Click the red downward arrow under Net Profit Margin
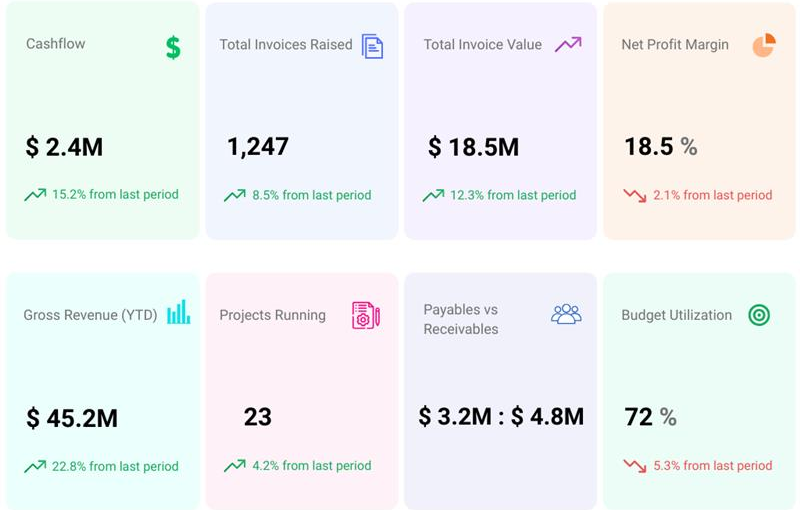Image resolution: width=800 pixels, height=510 pixels. coord(634,196)
